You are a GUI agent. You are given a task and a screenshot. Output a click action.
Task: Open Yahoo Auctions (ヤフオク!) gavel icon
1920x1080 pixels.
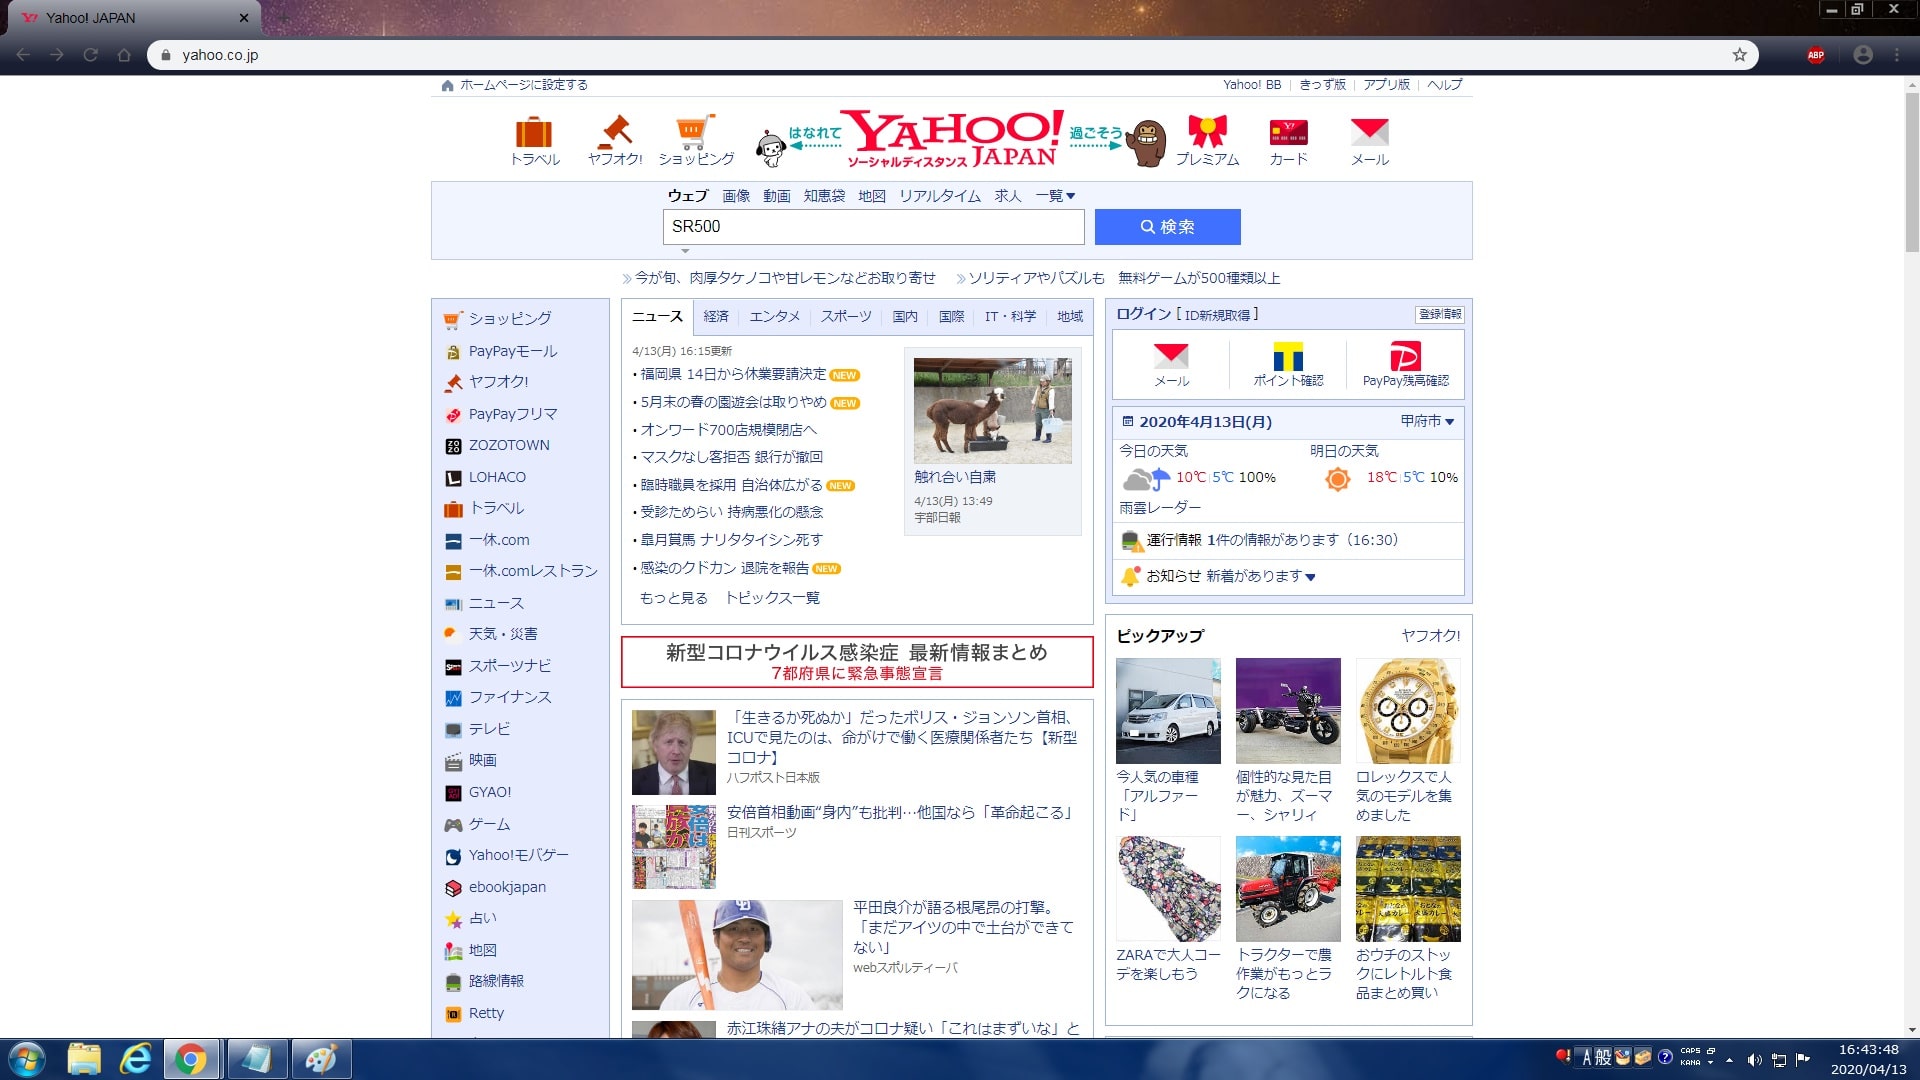pos(615,132)
